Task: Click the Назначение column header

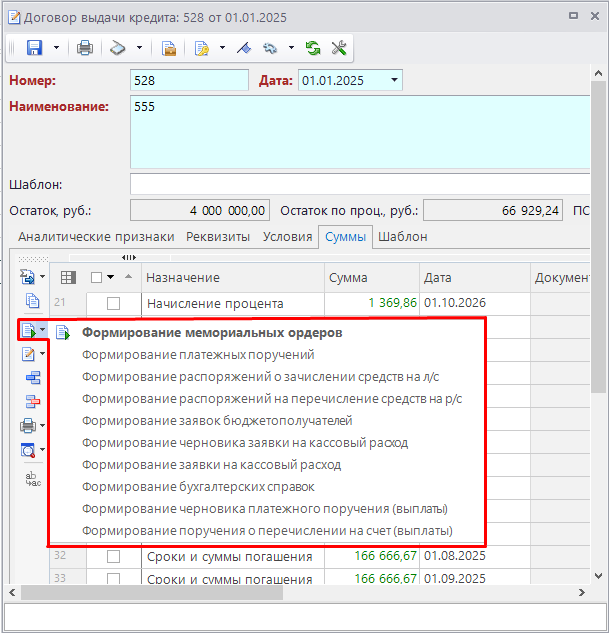Action: (x=183, y=277)
